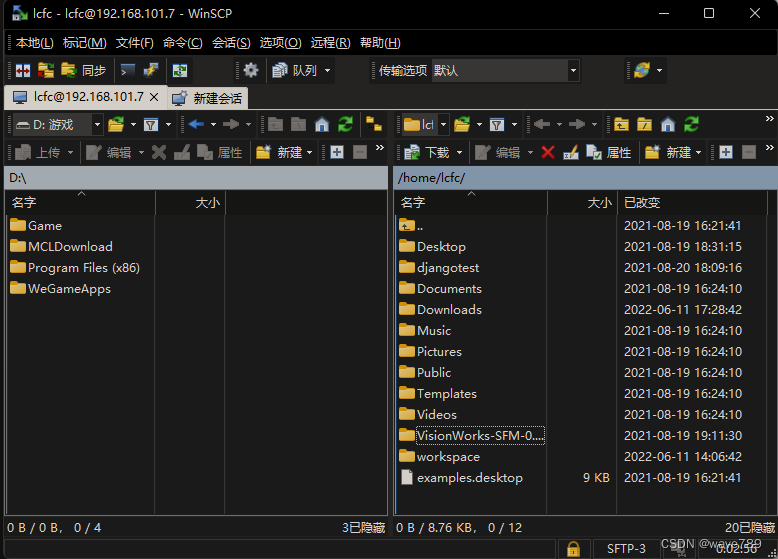The image size is (778, 559).
Task: Click the local directory tree icon
Action: [374, 124]
